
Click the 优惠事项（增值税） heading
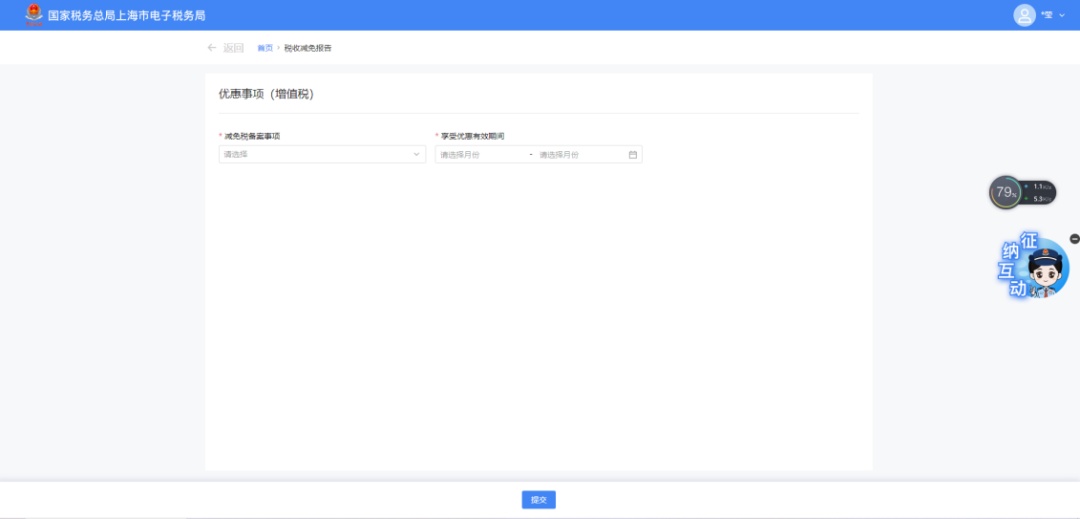pyautogui.click(x=266, y=94)
